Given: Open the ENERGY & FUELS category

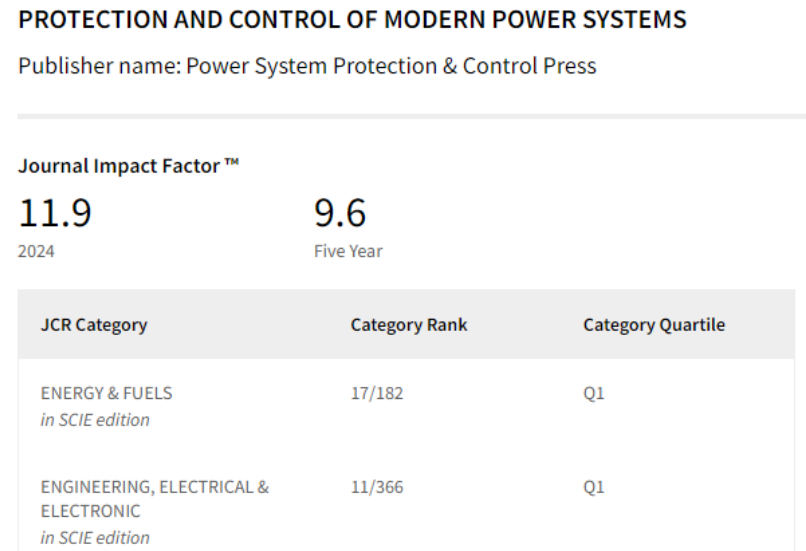Looking at the screenshot, I should tap(106, 394).
